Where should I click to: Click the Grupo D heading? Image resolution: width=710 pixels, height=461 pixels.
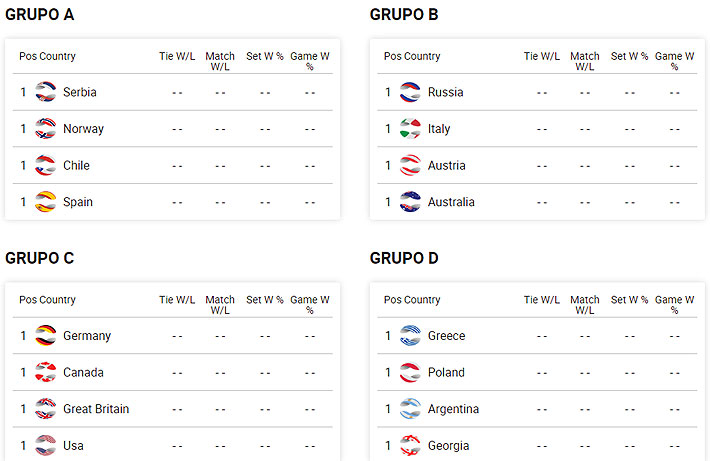[404, 259]
